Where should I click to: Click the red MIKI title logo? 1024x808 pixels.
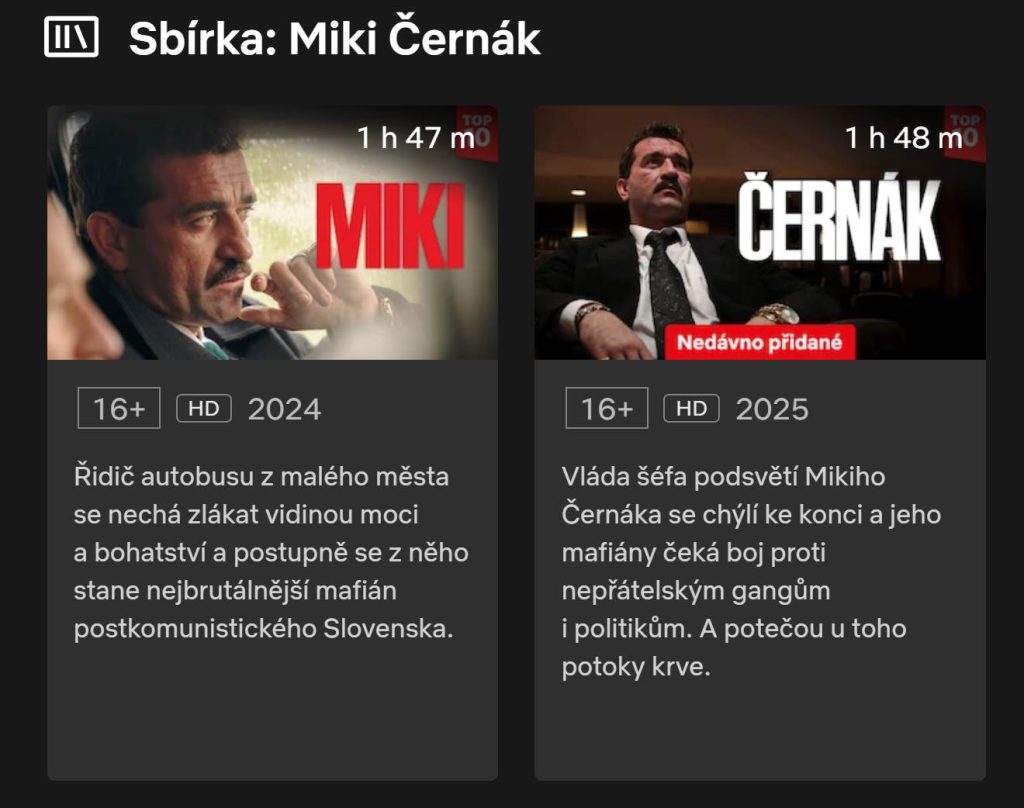coord(391,226)
